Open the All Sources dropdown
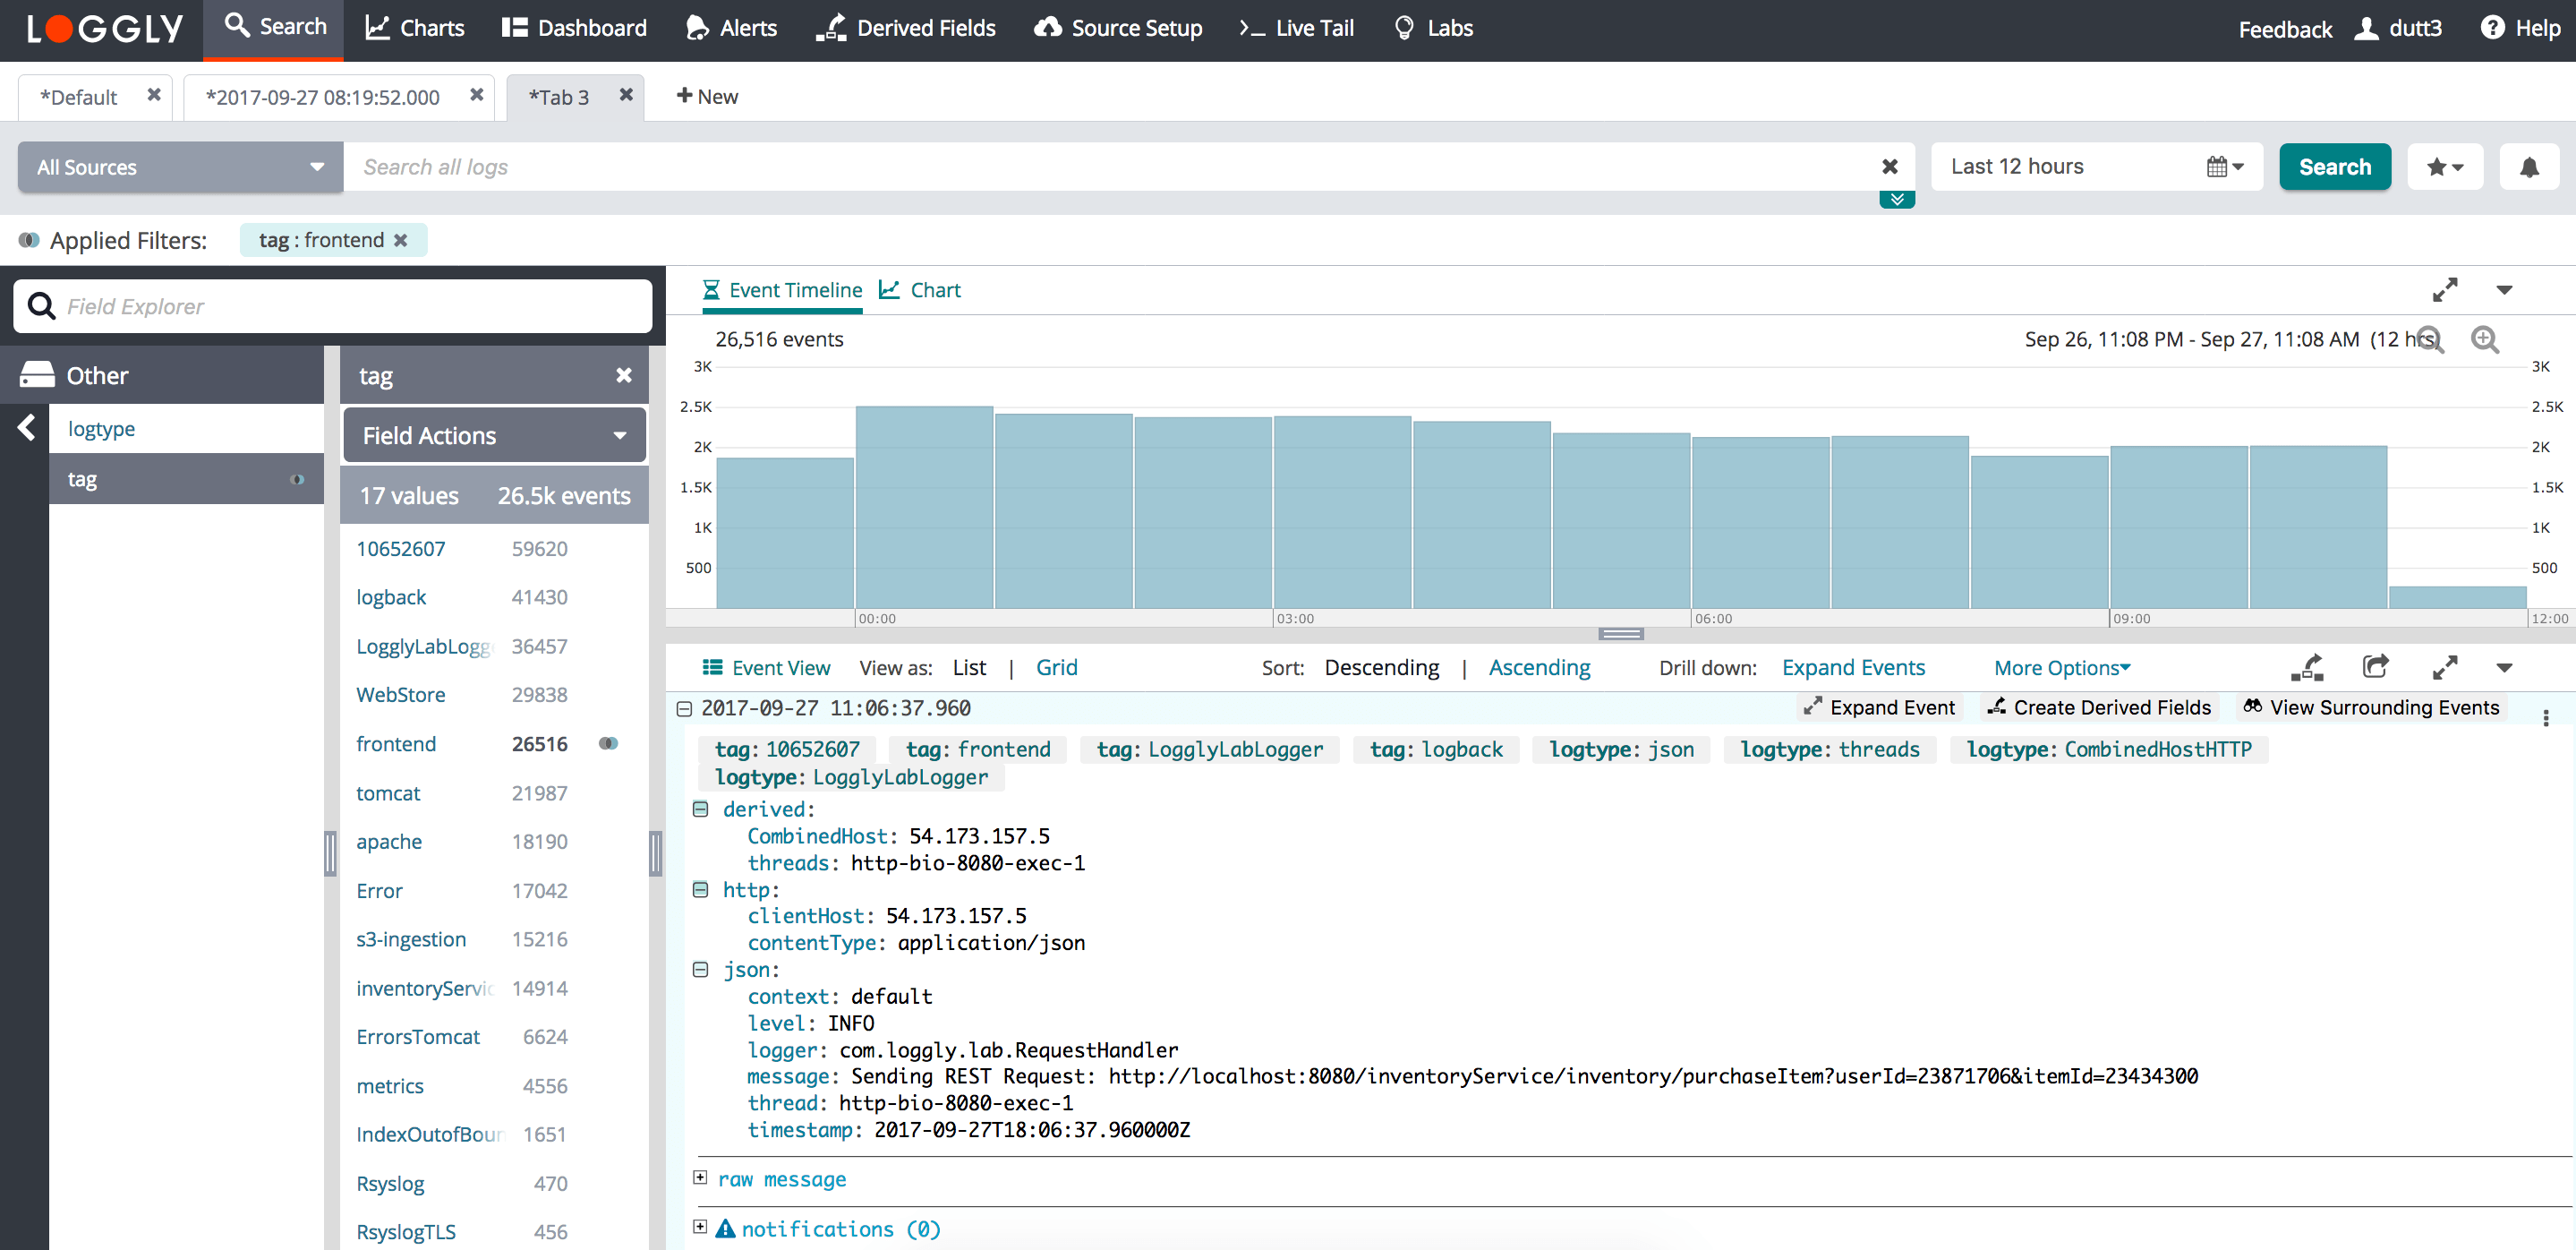The height and width of the screenshot is (1250, 2576). click(x=180, y=167)
